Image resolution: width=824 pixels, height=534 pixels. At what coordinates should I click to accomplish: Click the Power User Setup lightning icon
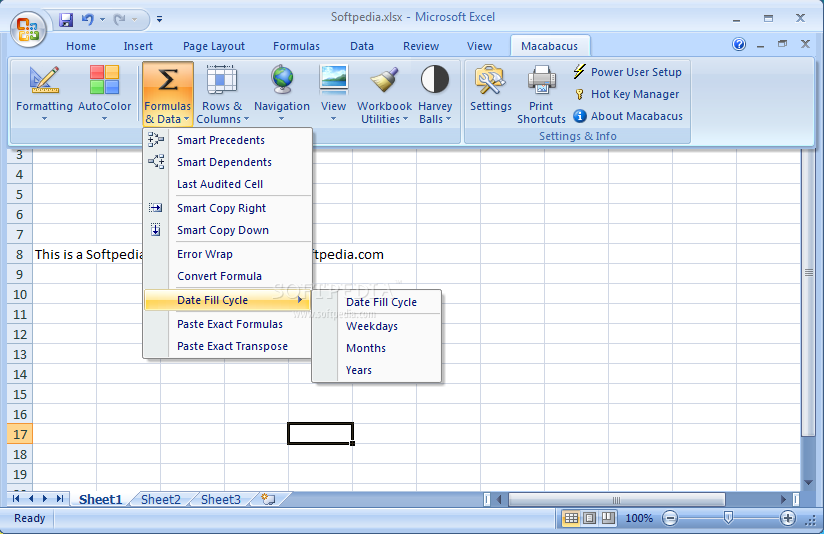(579, 71)
